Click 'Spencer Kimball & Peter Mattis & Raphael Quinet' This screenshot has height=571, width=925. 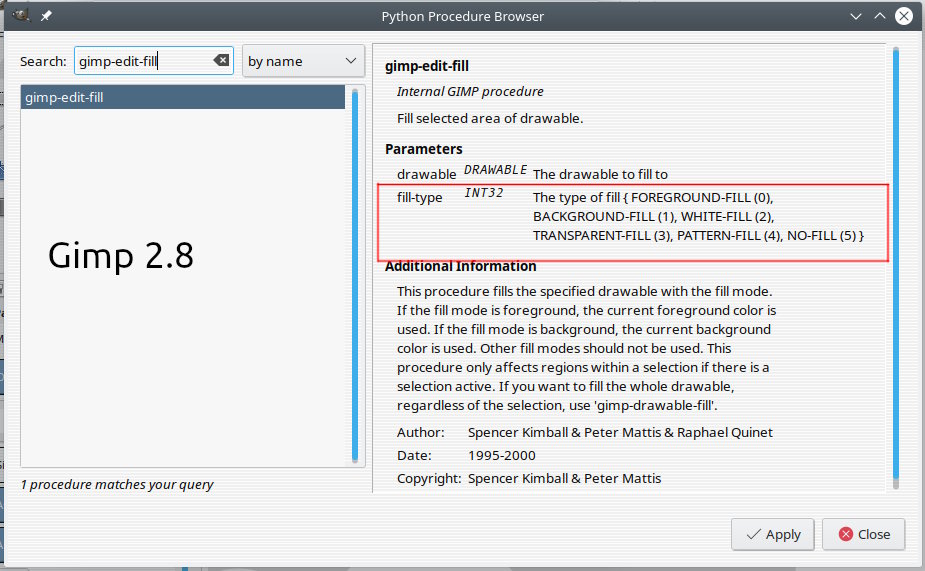tap(620, 432)
